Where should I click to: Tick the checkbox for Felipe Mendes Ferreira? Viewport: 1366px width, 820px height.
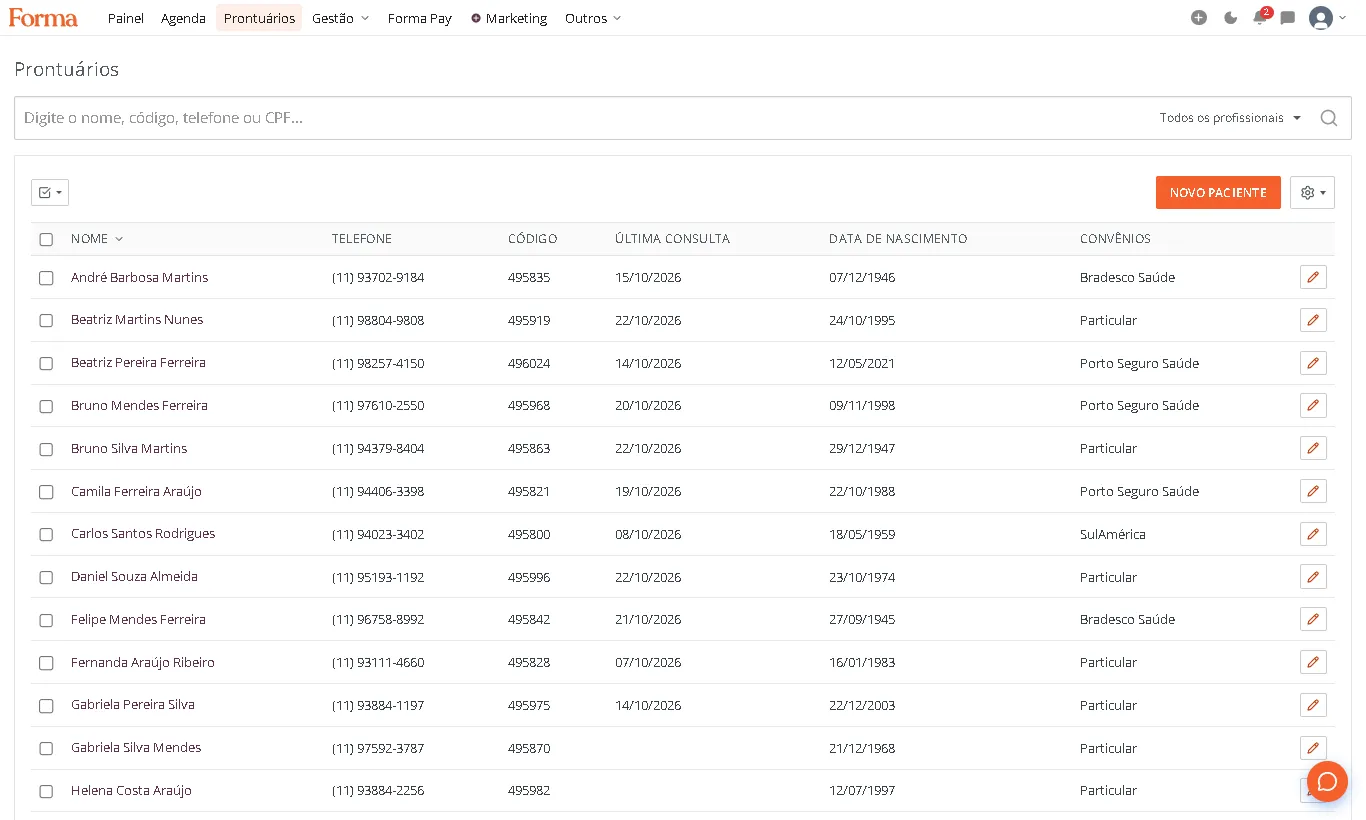click(x=46, y=620)
